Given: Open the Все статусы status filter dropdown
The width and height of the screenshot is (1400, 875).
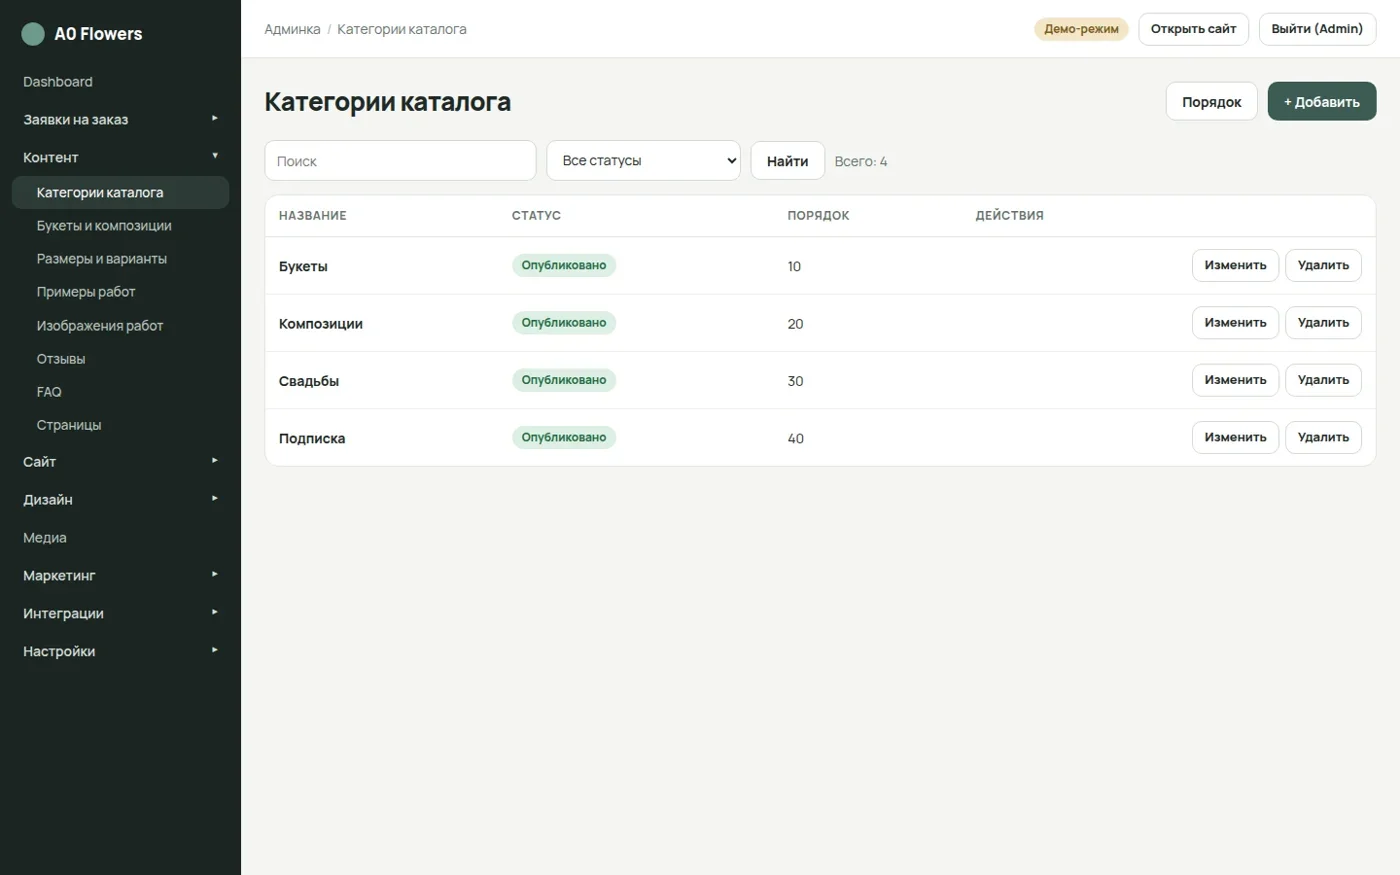Looking at the screenshot, I should 643,161.
